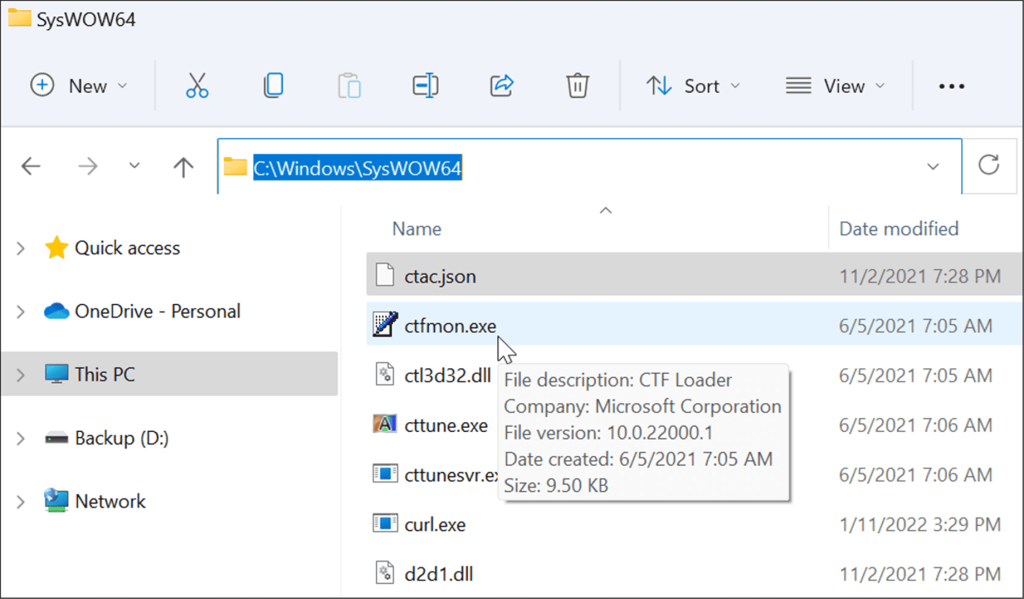Select This PC in navigation pane
The width and height of the screenshot is (1024, 599).
click(104, 374)
